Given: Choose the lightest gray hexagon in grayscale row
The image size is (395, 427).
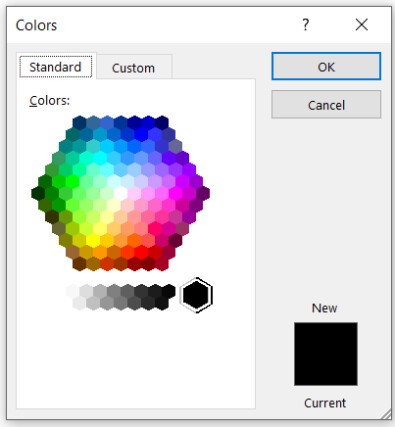Looking at the screenshot, I should 72,291.
